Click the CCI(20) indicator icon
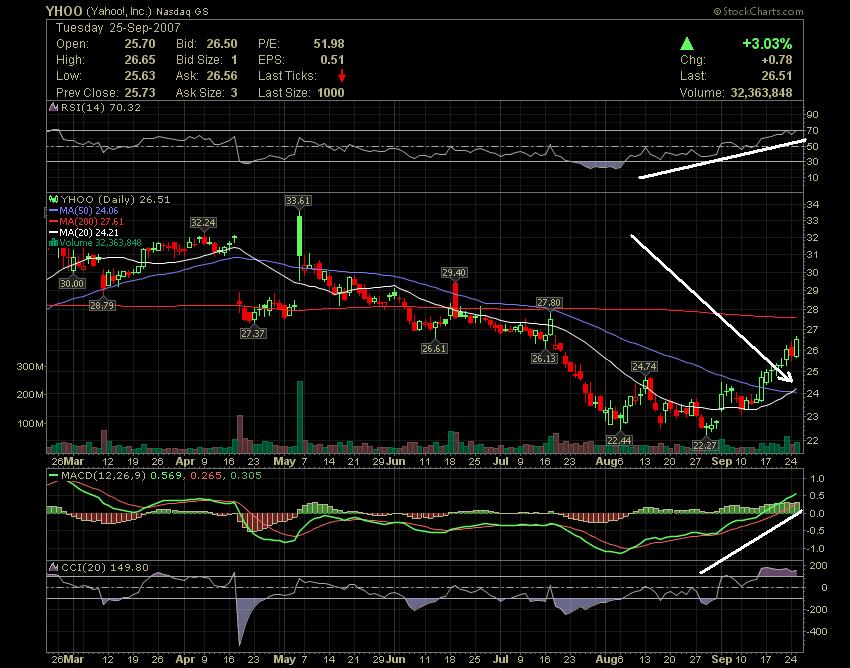The image size is (850, 668). click(53, 567)
